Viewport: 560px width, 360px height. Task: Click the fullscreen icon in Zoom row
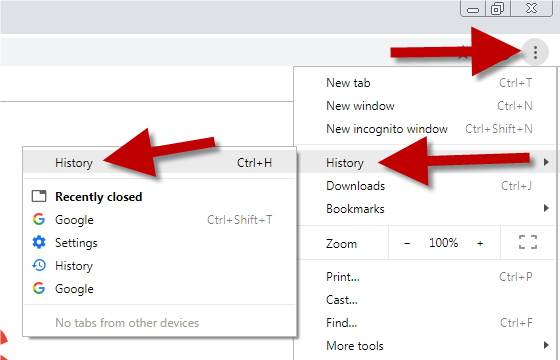tap(528, 242)
